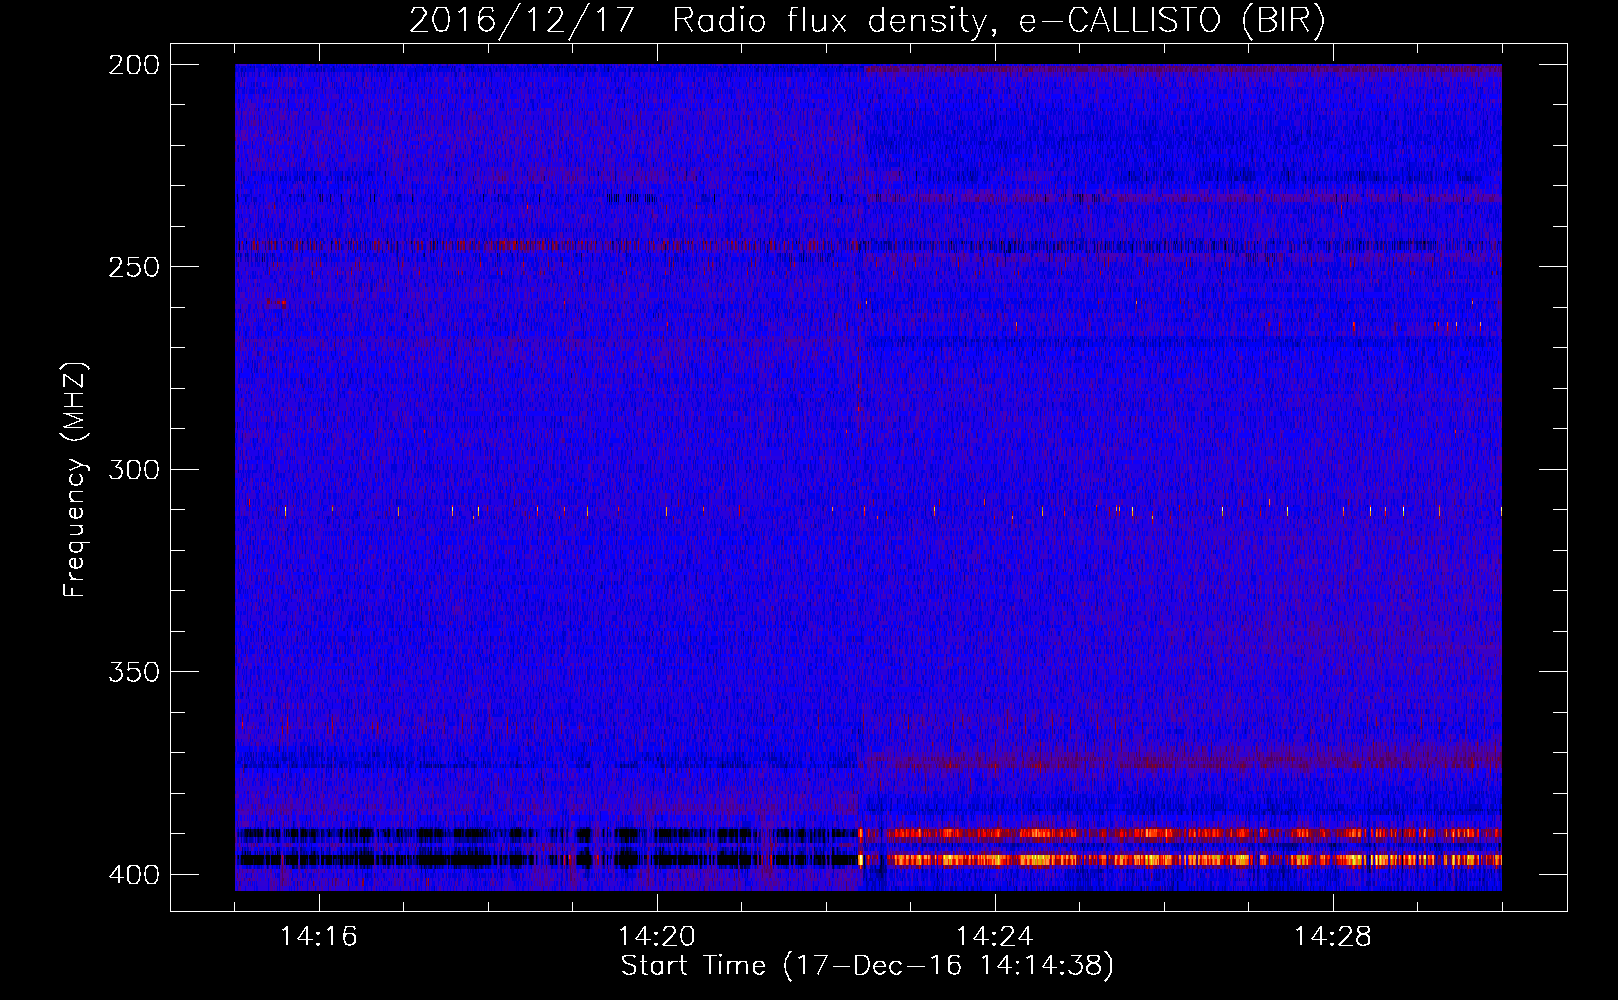Click the red-orange emission band near 390 MHz
This screenshot has height=1000, width=1618.
click(1182, 833)
